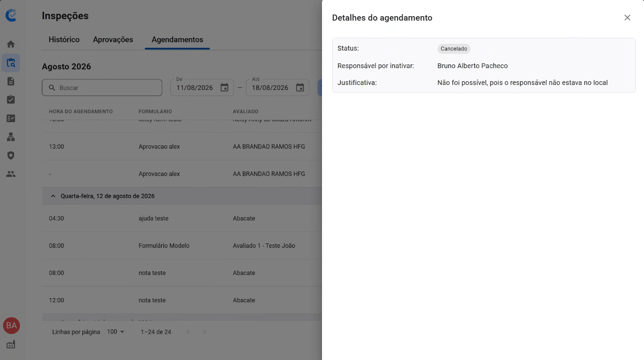644x360 pixels.
Task: Open the documents sidebar icon
Action: (11, 81)
